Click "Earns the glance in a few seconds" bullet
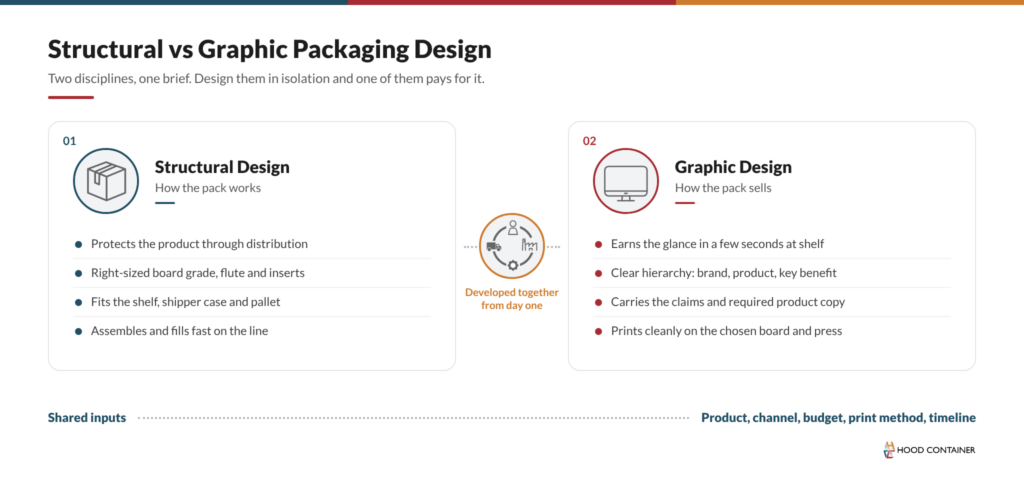 pos(717,244)
